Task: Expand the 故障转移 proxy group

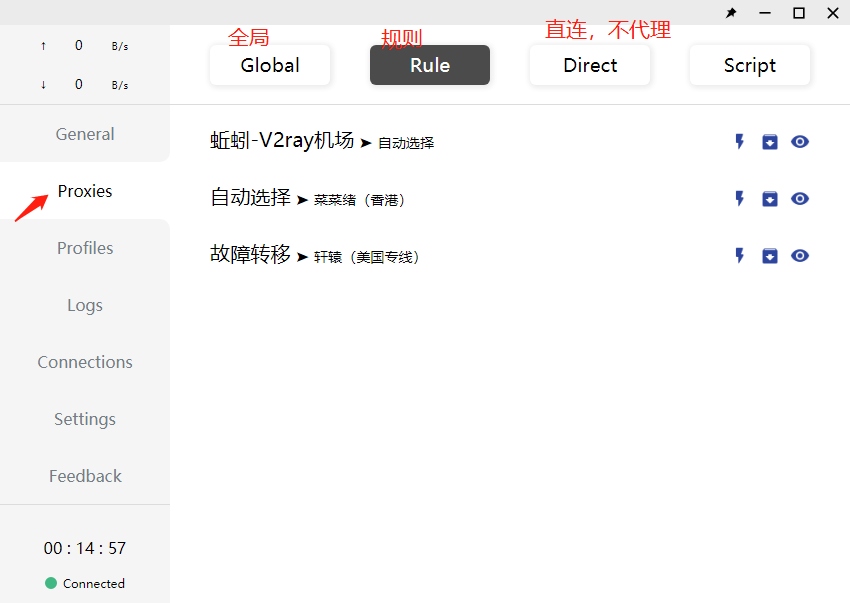Action: [x=315, y=255]
